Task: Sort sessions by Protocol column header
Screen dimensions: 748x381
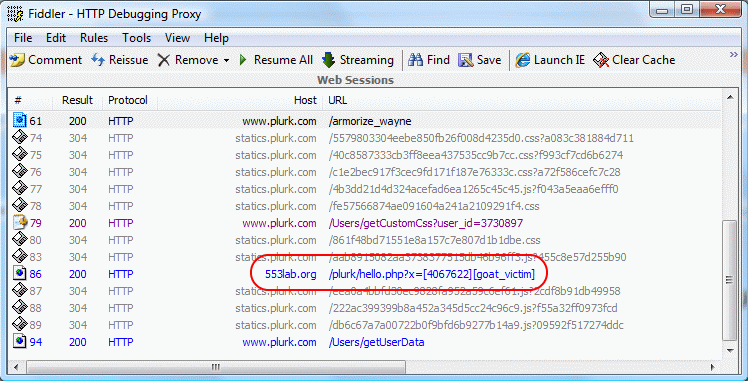Action: (x=128, y=101)
